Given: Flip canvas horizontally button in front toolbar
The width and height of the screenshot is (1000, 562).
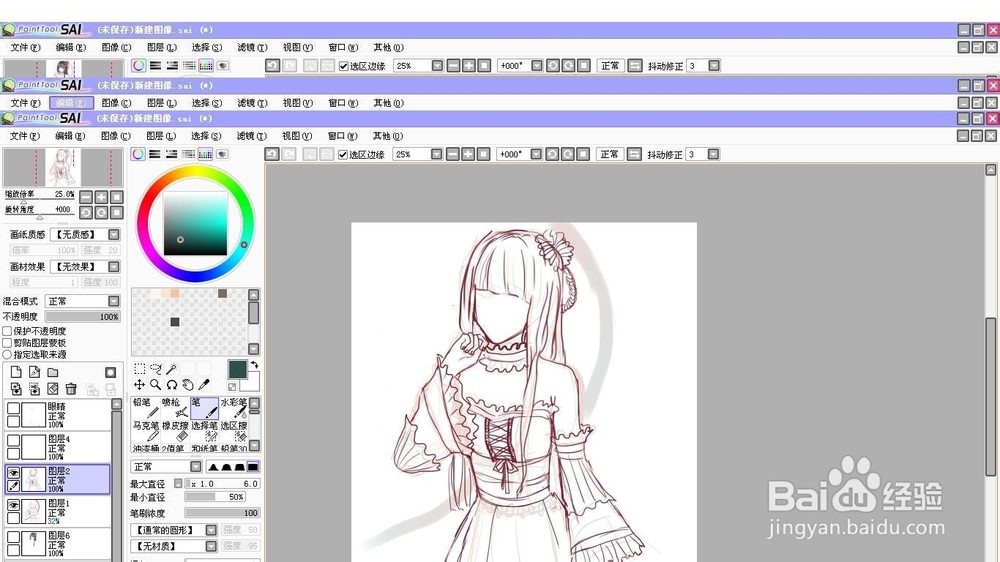Looking at the screenshot, I should coord(634,154).
